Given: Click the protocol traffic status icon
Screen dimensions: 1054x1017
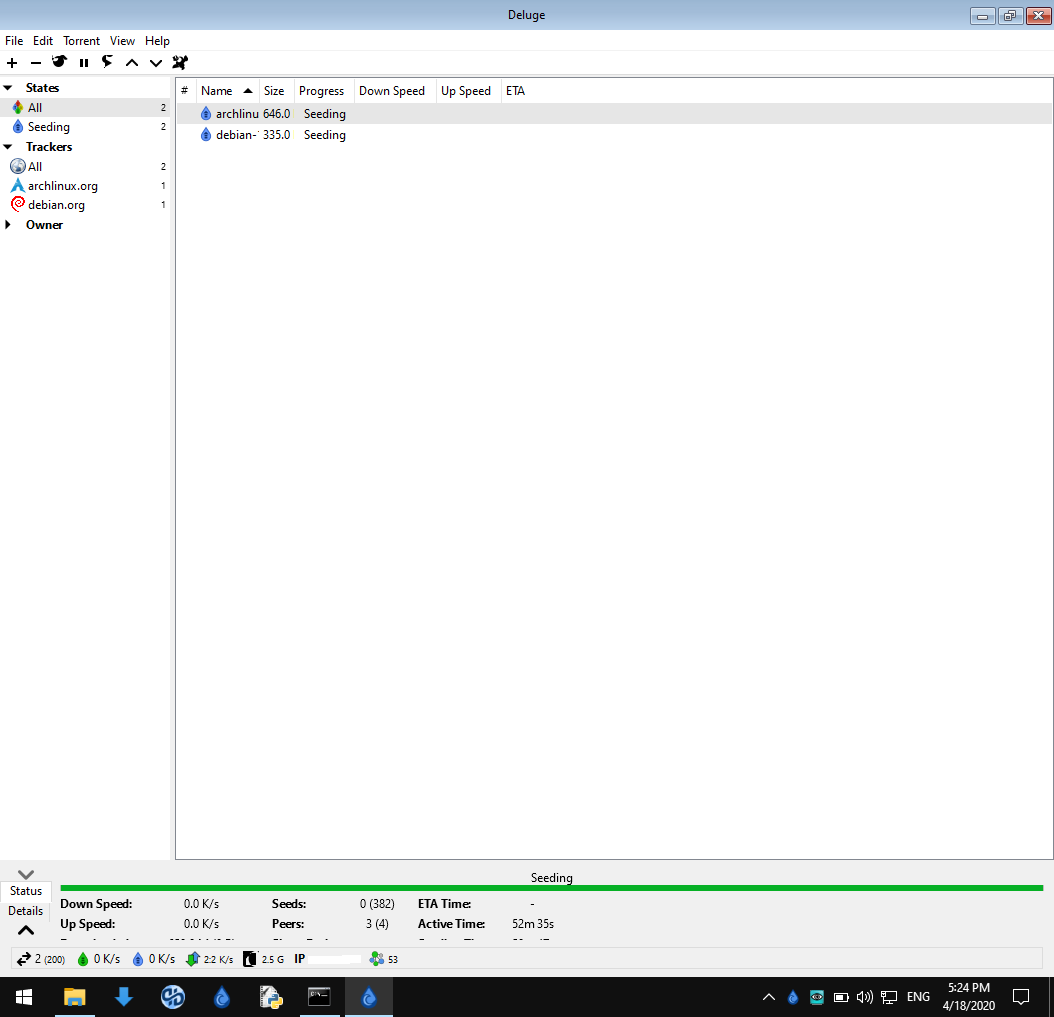Looking at the screenshot, I should (x=193, y=959).
